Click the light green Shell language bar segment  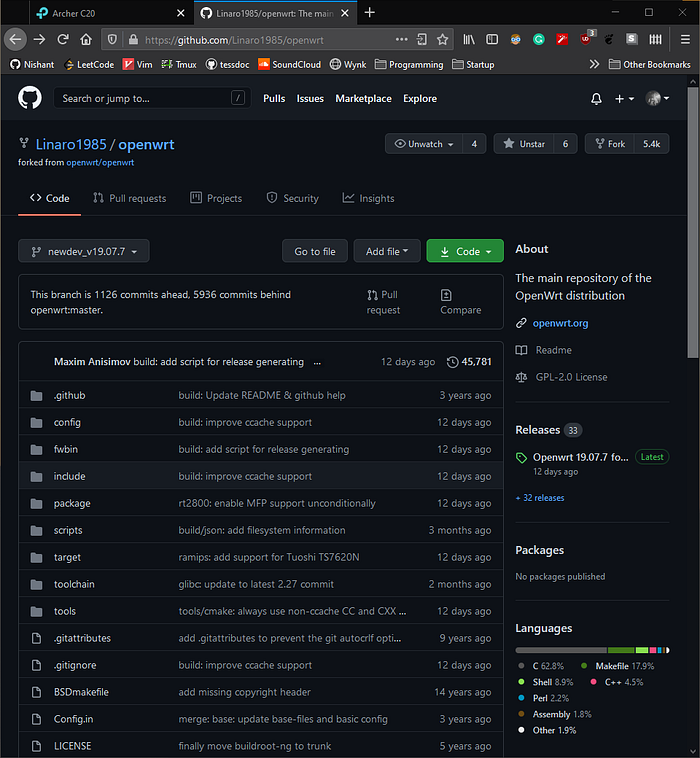point(642,650)
